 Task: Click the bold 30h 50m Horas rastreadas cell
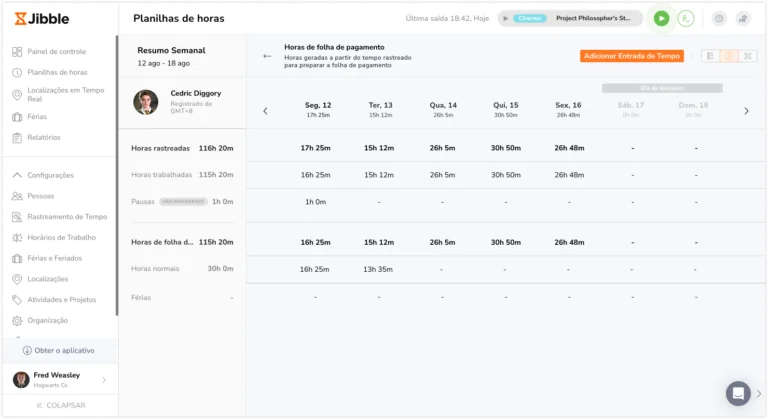pos(505,148)
